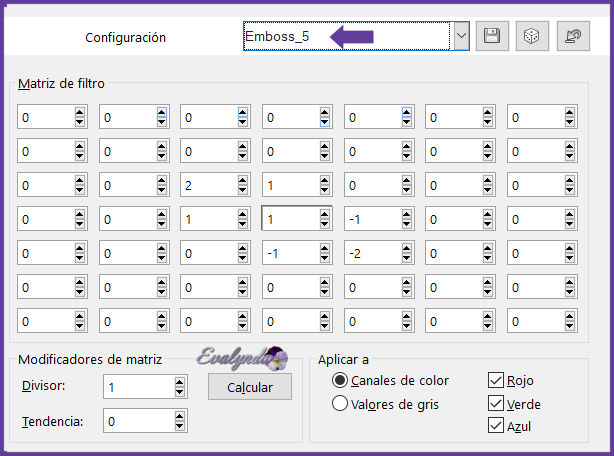Viewport: 614px width, 456px height.
Task: Expand the Configuración preset dropdown arrow
Action: point(461,36)
